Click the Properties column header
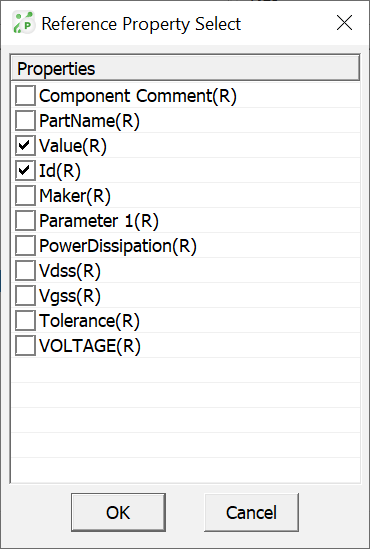370x549 pixels. [x=185, y=68]
